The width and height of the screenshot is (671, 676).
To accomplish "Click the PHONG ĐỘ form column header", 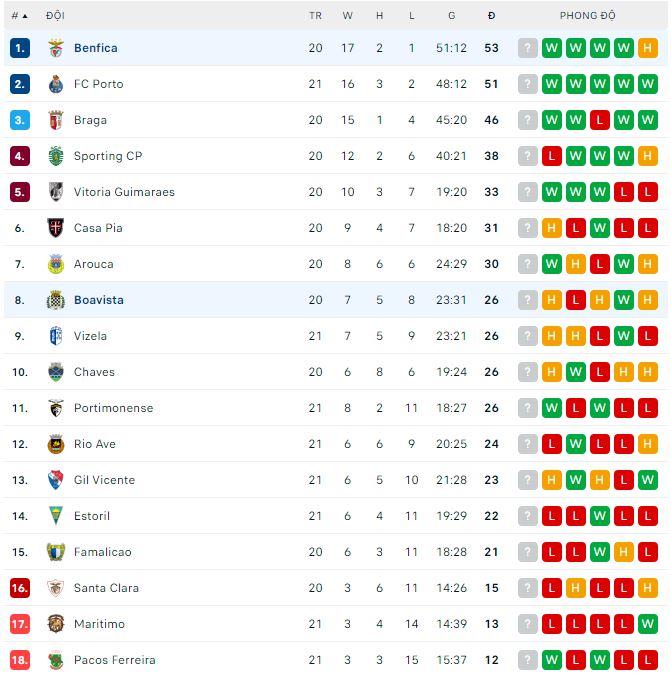I will coord(588,15).
